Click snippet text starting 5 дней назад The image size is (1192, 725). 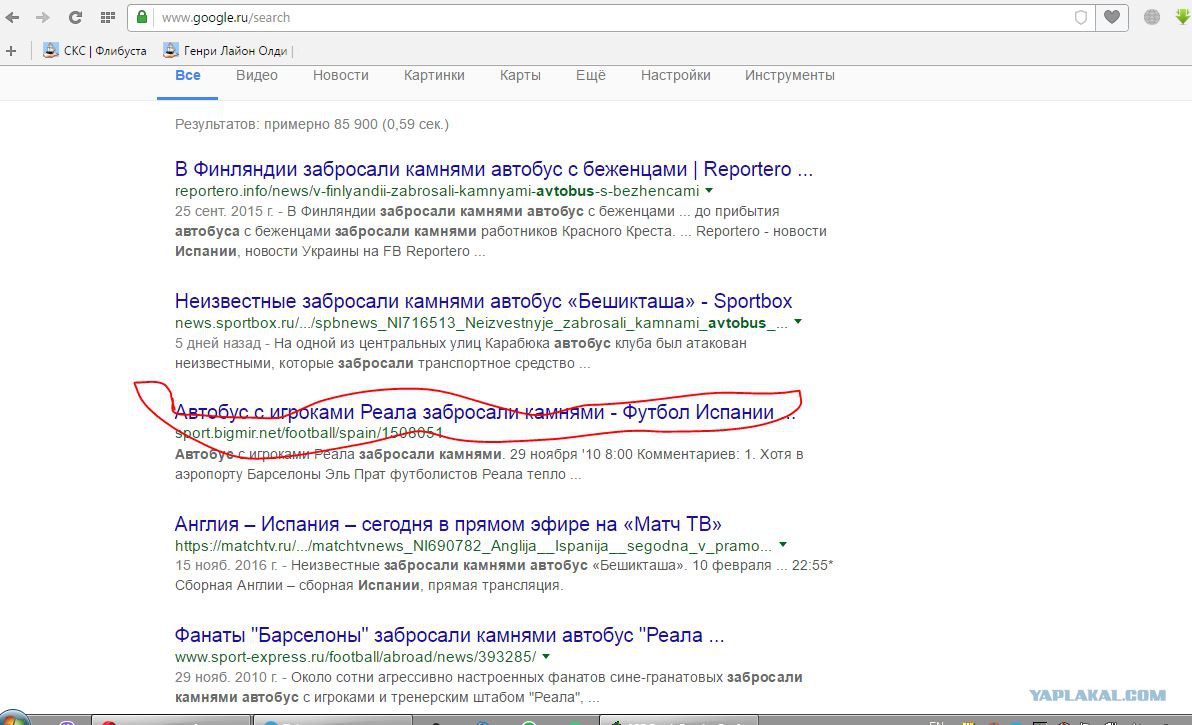point(461,353)
